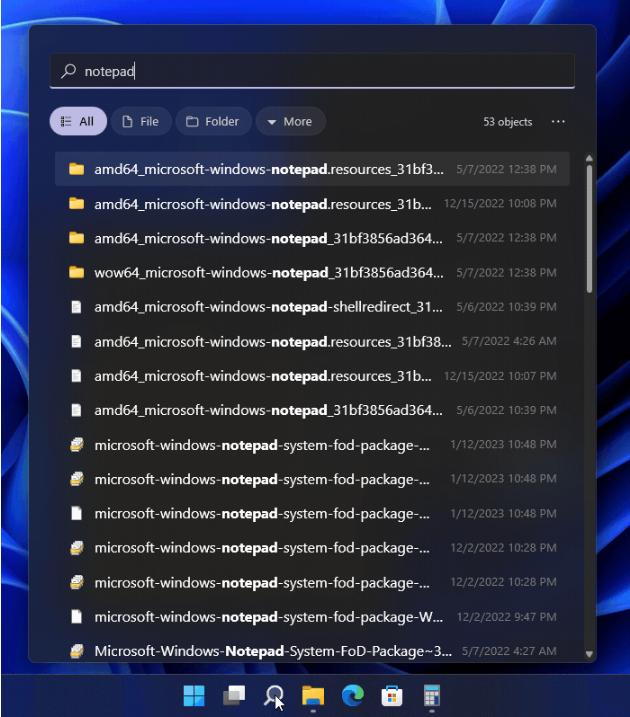Click the results list scrollbar thumb

(x=589, y=229)
